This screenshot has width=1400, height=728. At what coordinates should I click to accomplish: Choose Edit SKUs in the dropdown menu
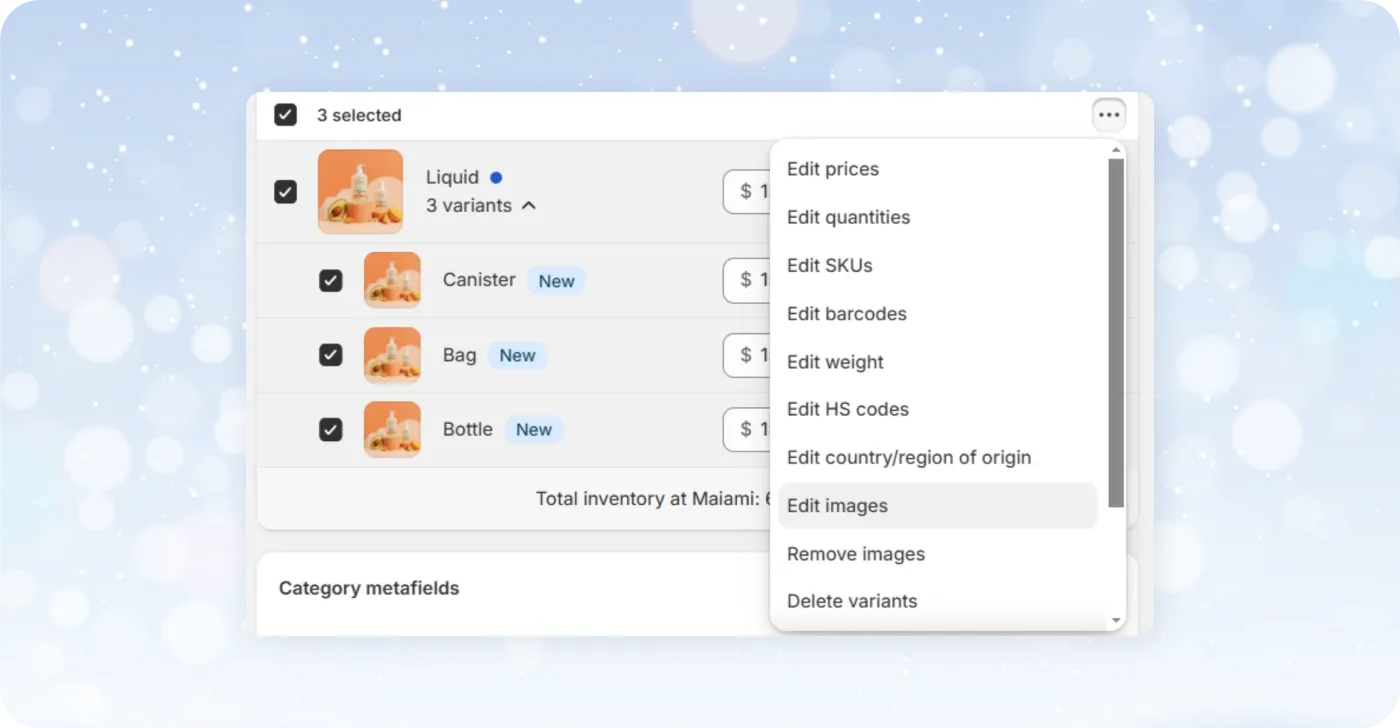(829, 265)
